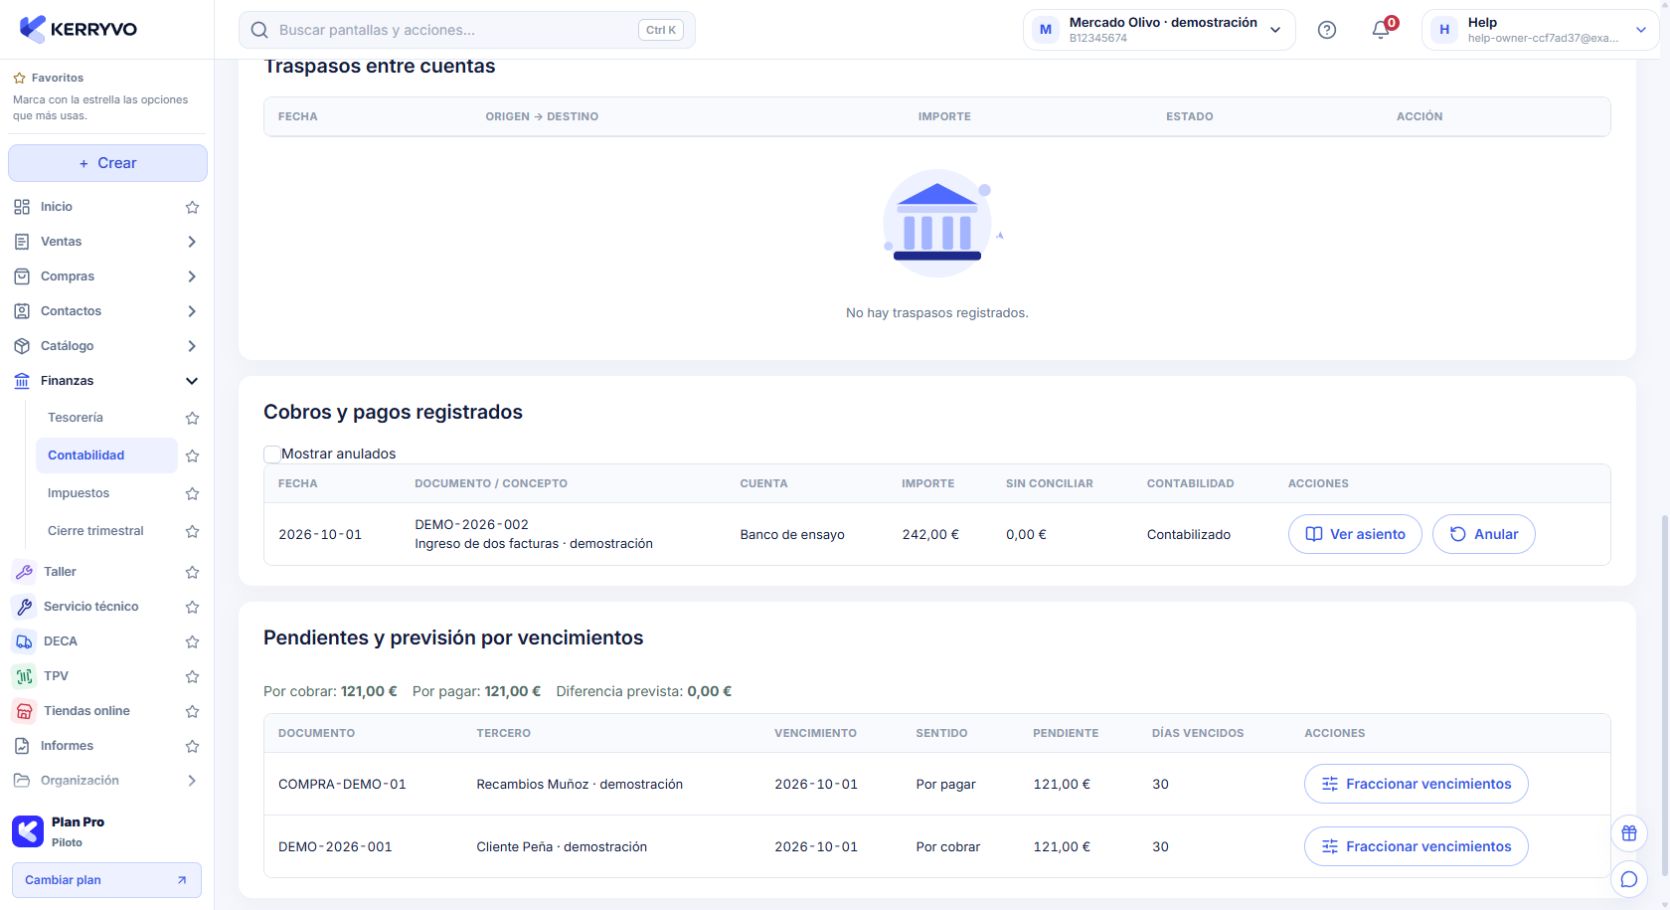This screenshot has height=910, width=1670.
Task: Click the DECA truck icon
Action: [x=23, y=642]
